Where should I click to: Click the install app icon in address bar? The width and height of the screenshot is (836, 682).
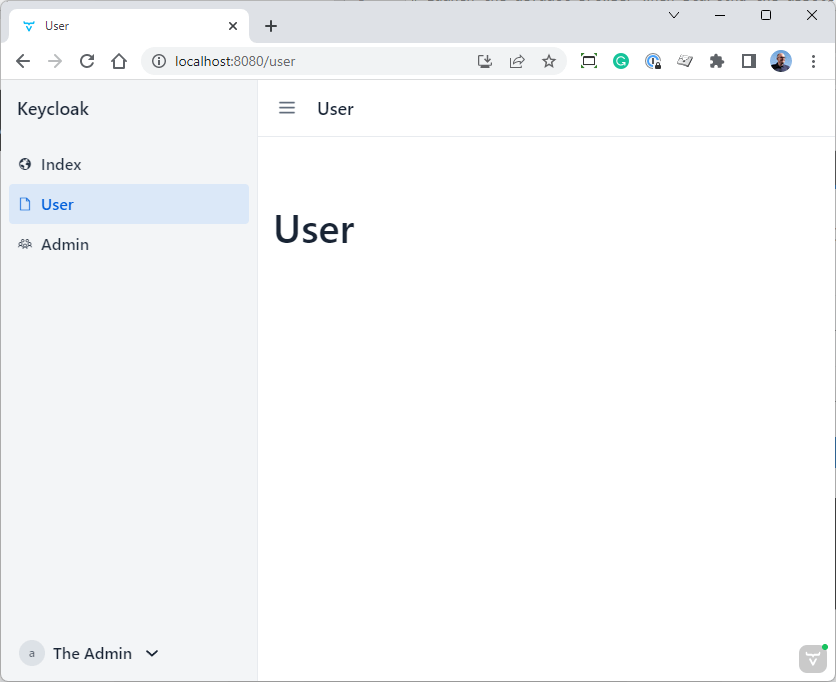point(484,61)
